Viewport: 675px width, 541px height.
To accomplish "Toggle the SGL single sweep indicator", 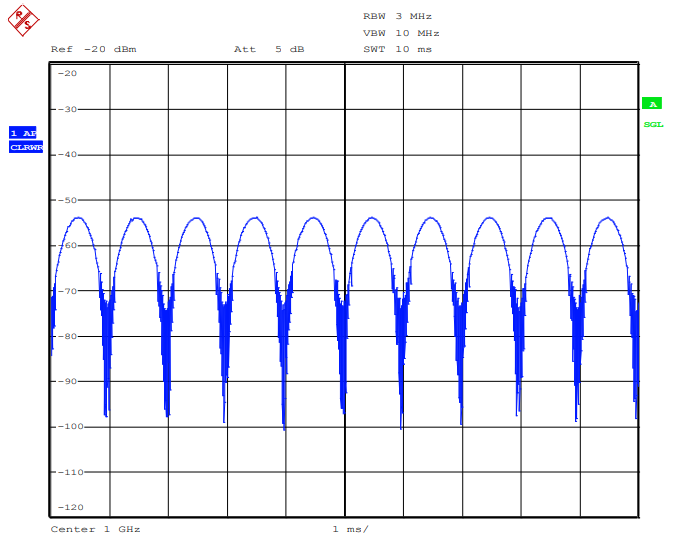I will click(x=653, y=124).
